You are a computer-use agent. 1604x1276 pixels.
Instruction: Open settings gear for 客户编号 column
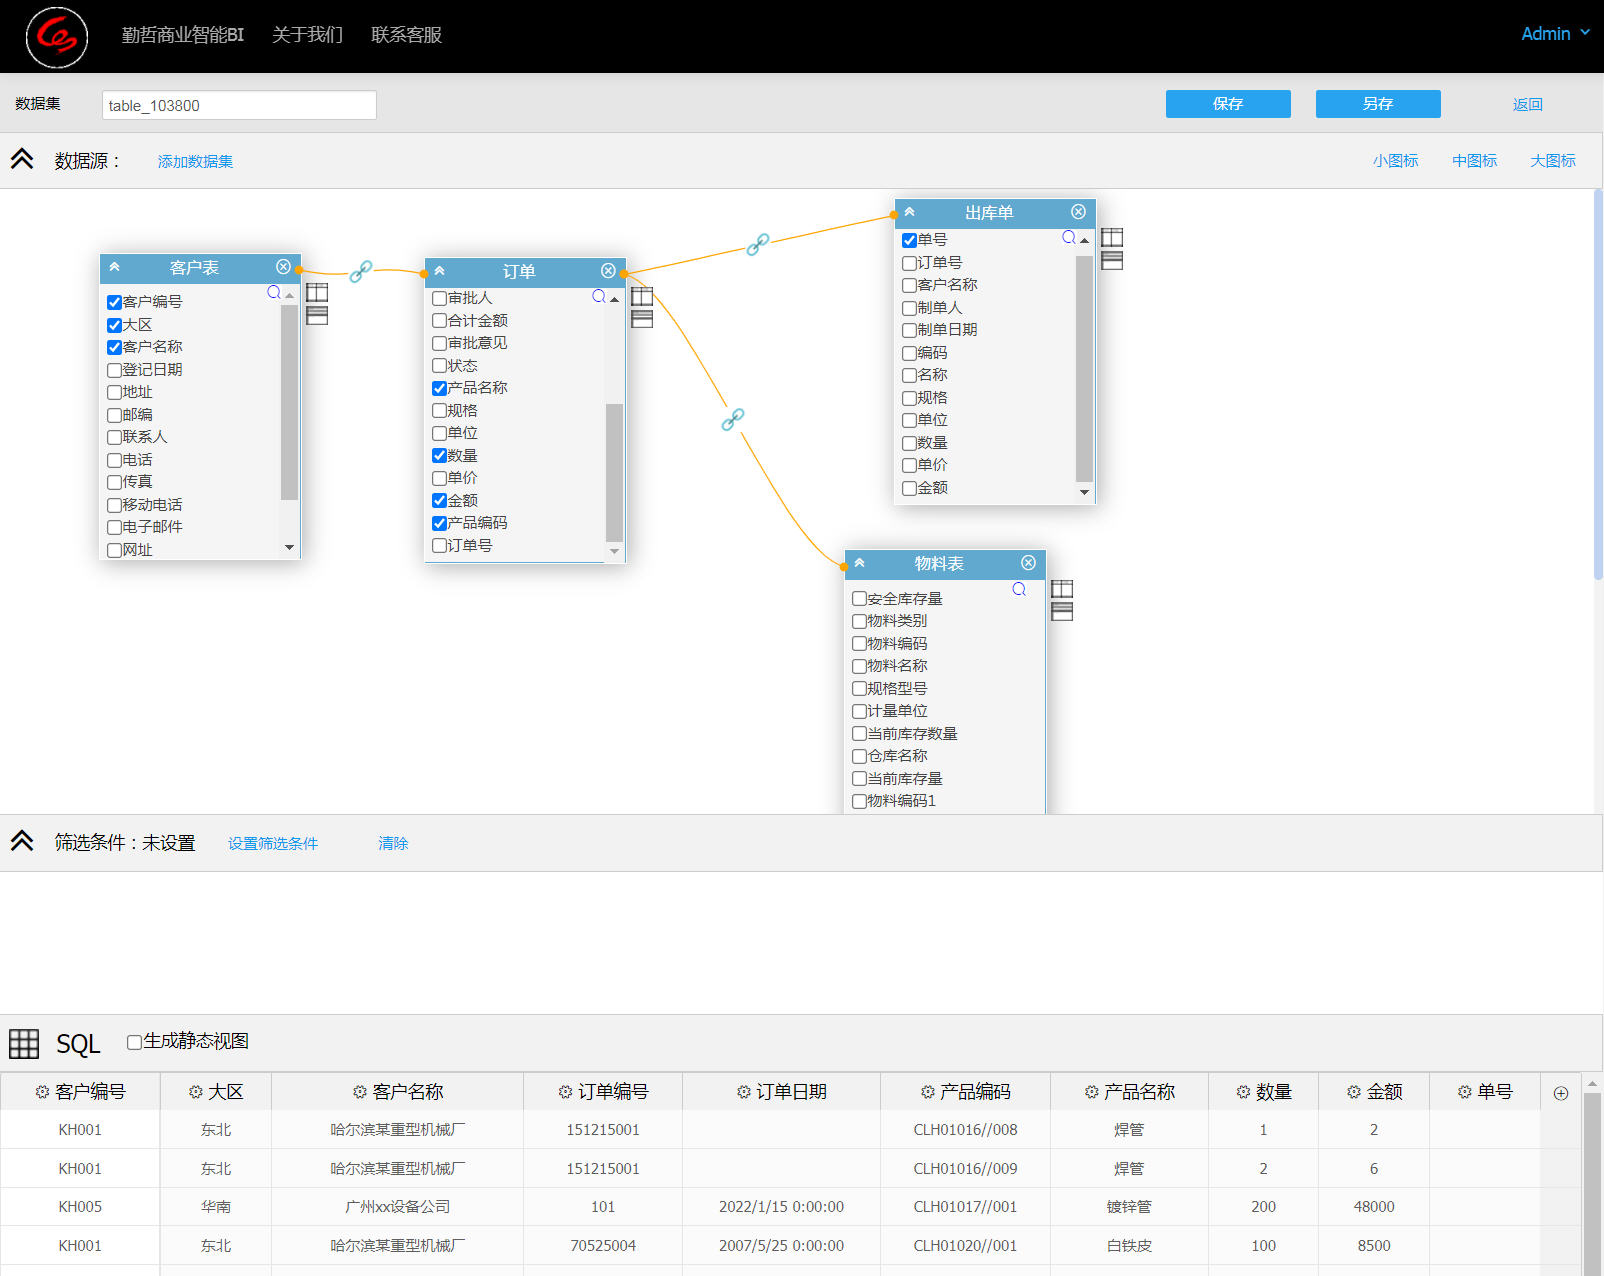point(42,1092)
